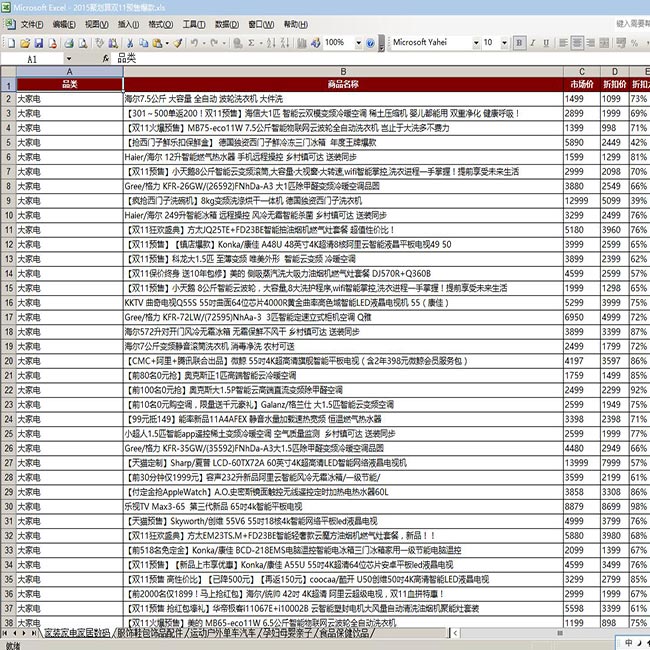The height and width of the screenshot is (650, 650).
Task: Toggle Italic formatting button
Action: point(534,43)
